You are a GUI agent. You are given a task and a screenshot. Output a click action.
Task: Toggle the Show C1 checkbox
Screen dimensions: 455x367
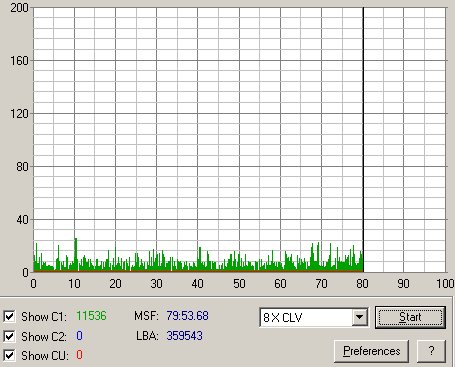tap(9, 316)
